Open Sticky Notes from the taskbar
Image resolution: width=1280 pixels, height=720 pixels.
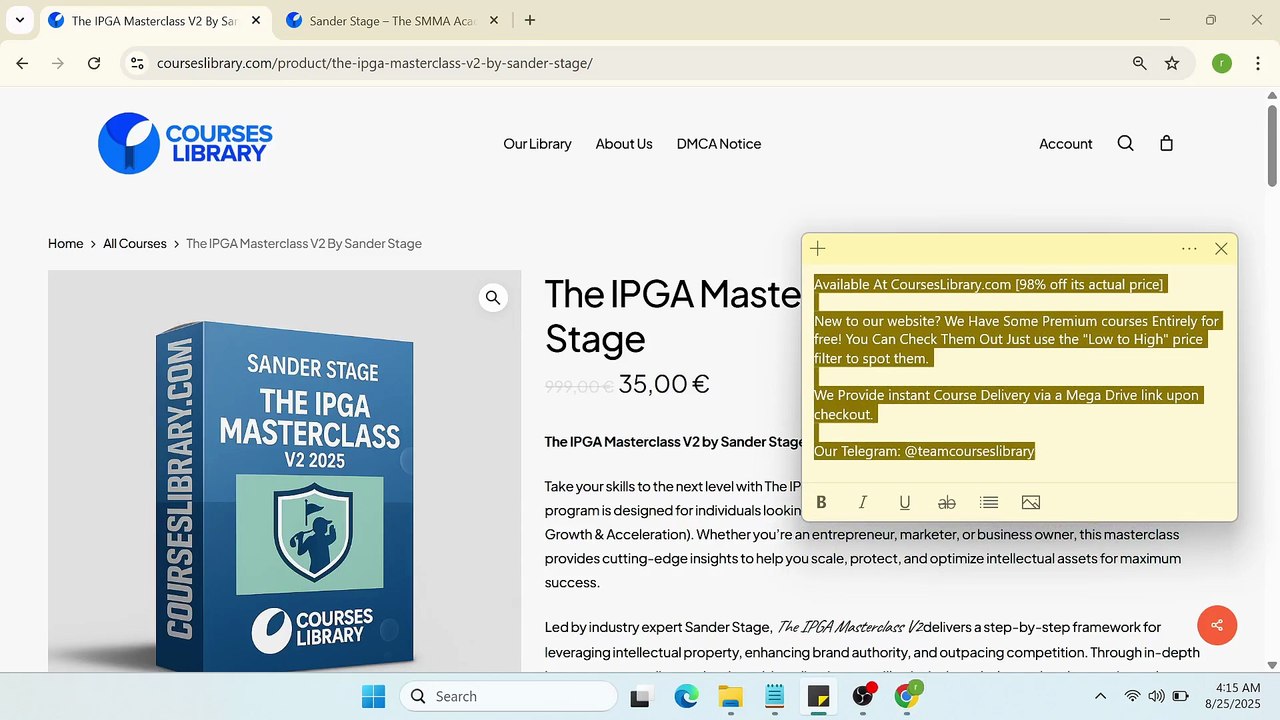(x=818, y=696)
